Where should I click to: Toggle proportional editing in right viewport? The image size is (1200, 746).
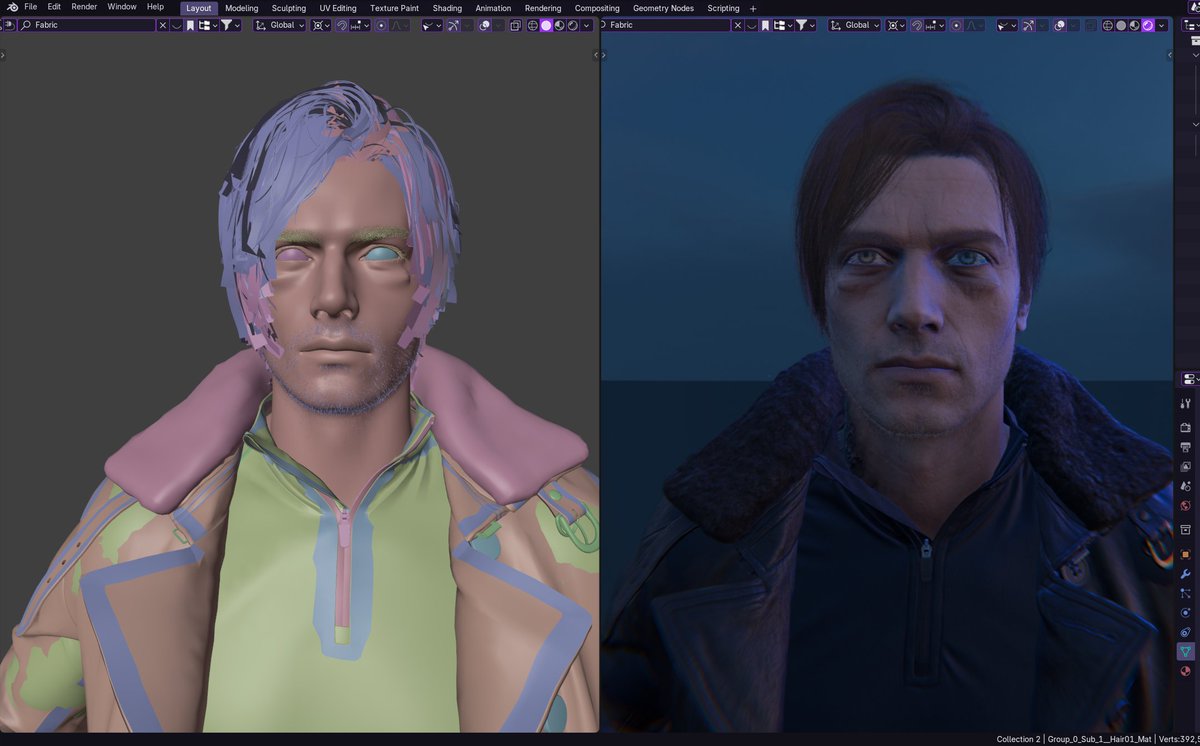coord(956,25)
